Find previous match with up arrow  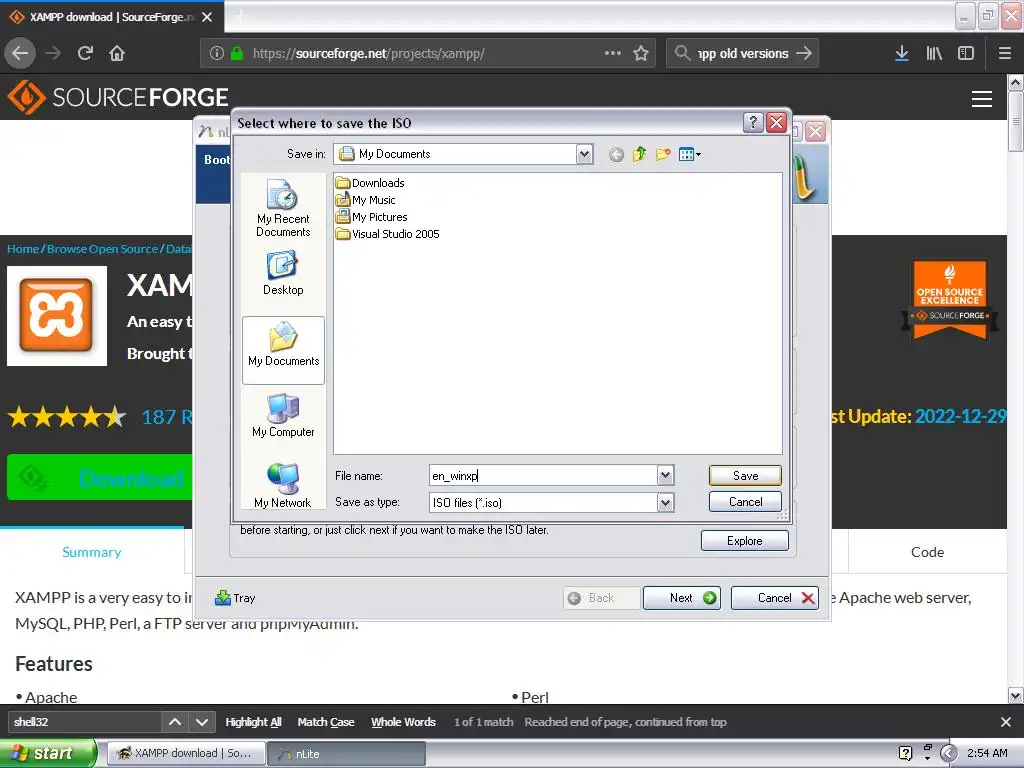point(175,722)
